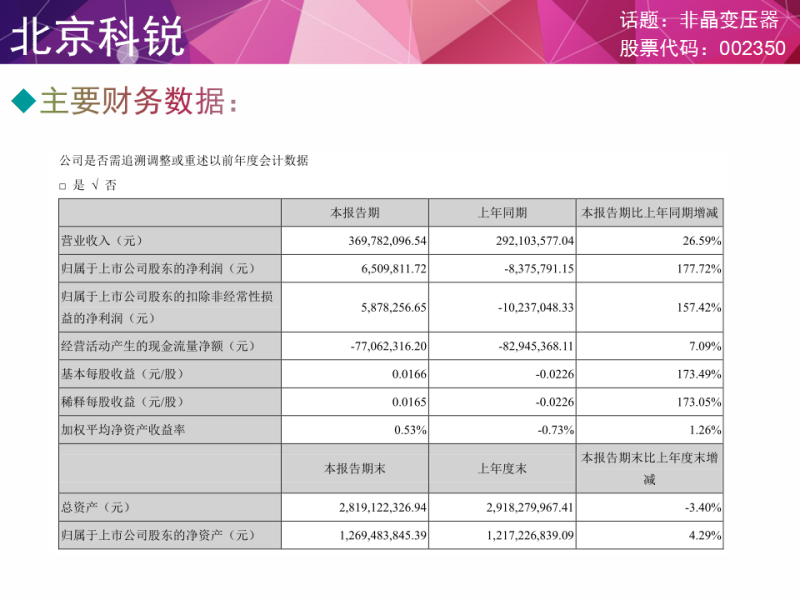This screenshot has height=600, width=800.
Task: Click the value 0.53%
Action: click(410, 430)
